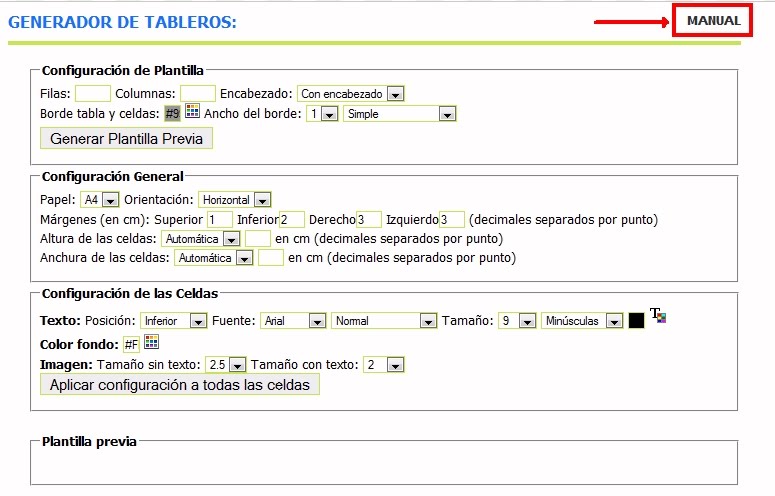
Task: Open the text Posición dropdown
Action: click(x=173, y=321)
